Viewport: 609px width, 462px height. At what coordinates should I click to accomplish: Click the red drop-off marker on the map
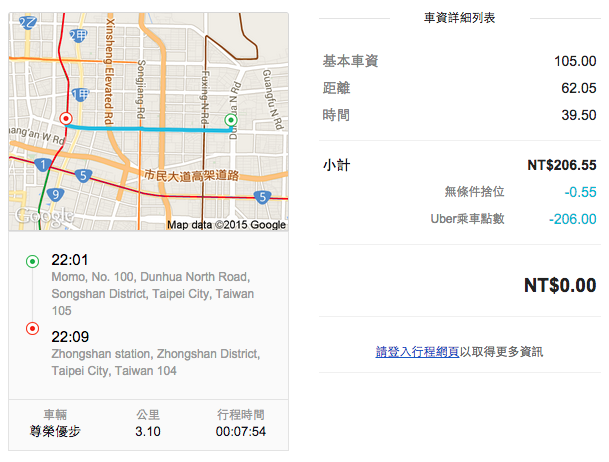(x=66, y=118)
